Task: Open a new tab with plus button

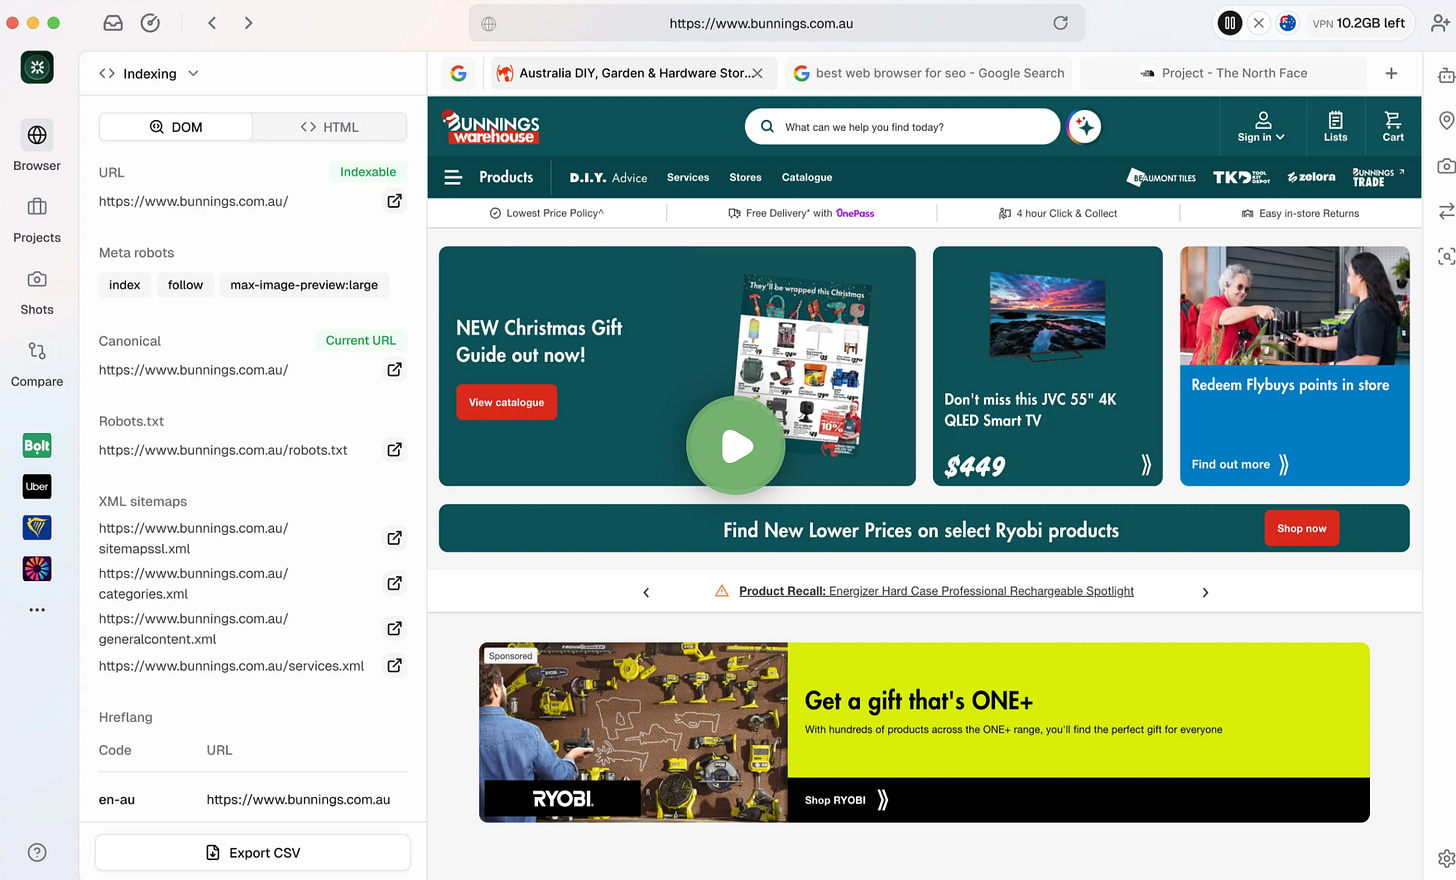Action: (x=1391, y=73)
